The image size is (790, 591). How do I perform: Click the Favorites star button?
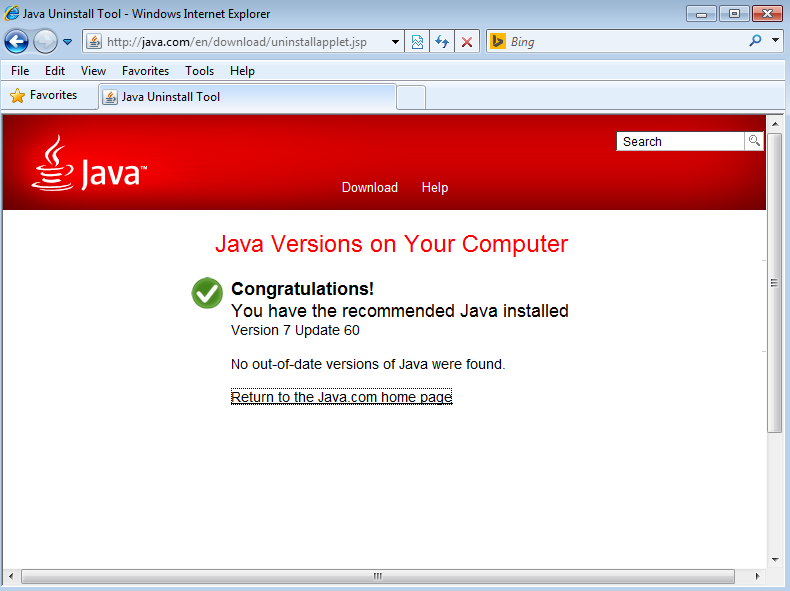[44, 95]
